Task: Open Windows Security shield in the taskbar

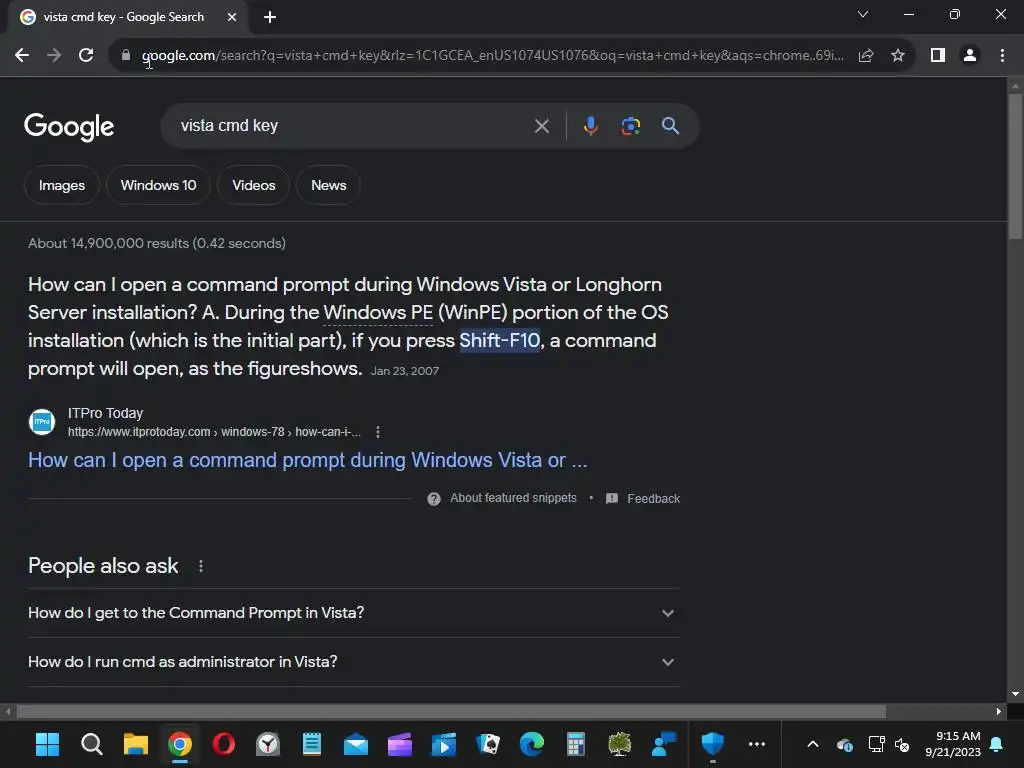Action: (x=712, y=744)
